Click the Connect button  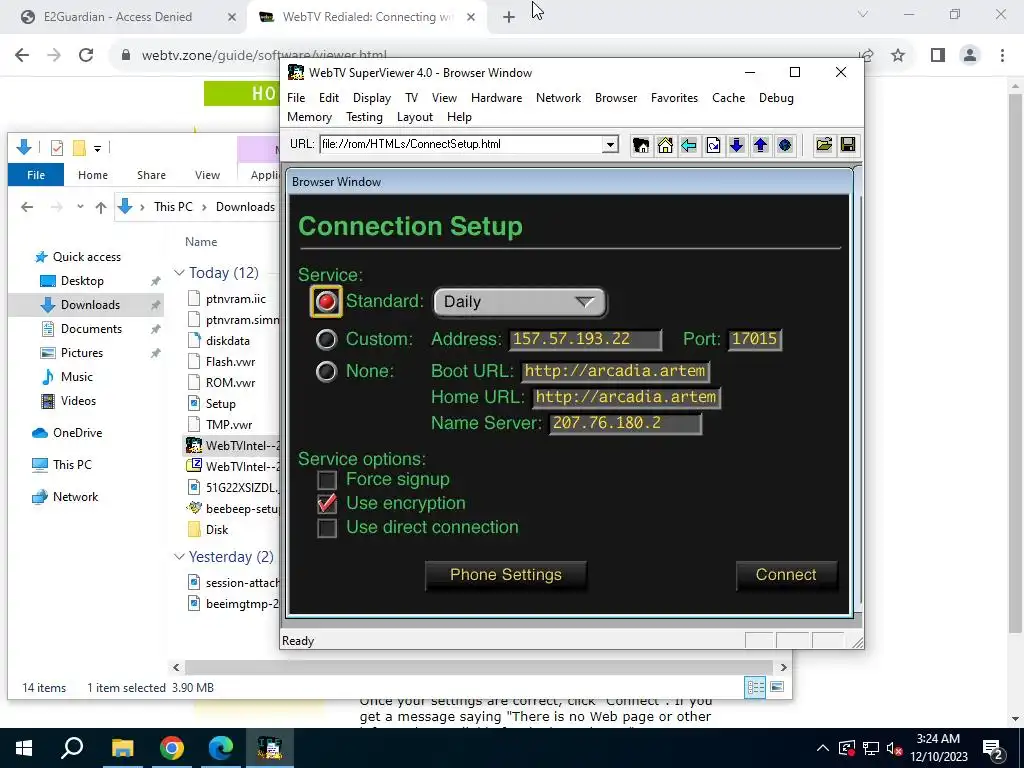point(786,575)
